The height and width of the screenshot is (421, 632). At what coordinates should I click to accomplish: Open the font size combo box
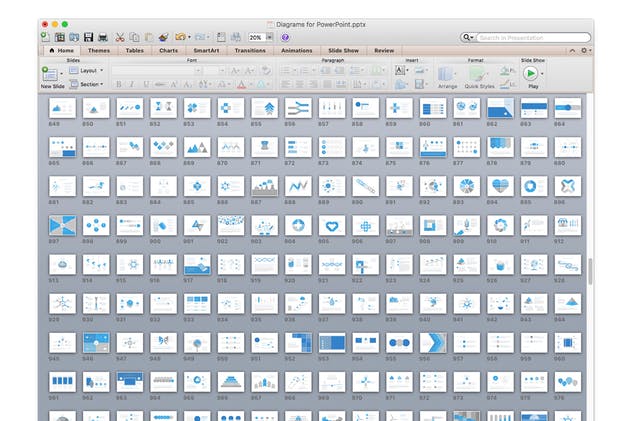214,71
